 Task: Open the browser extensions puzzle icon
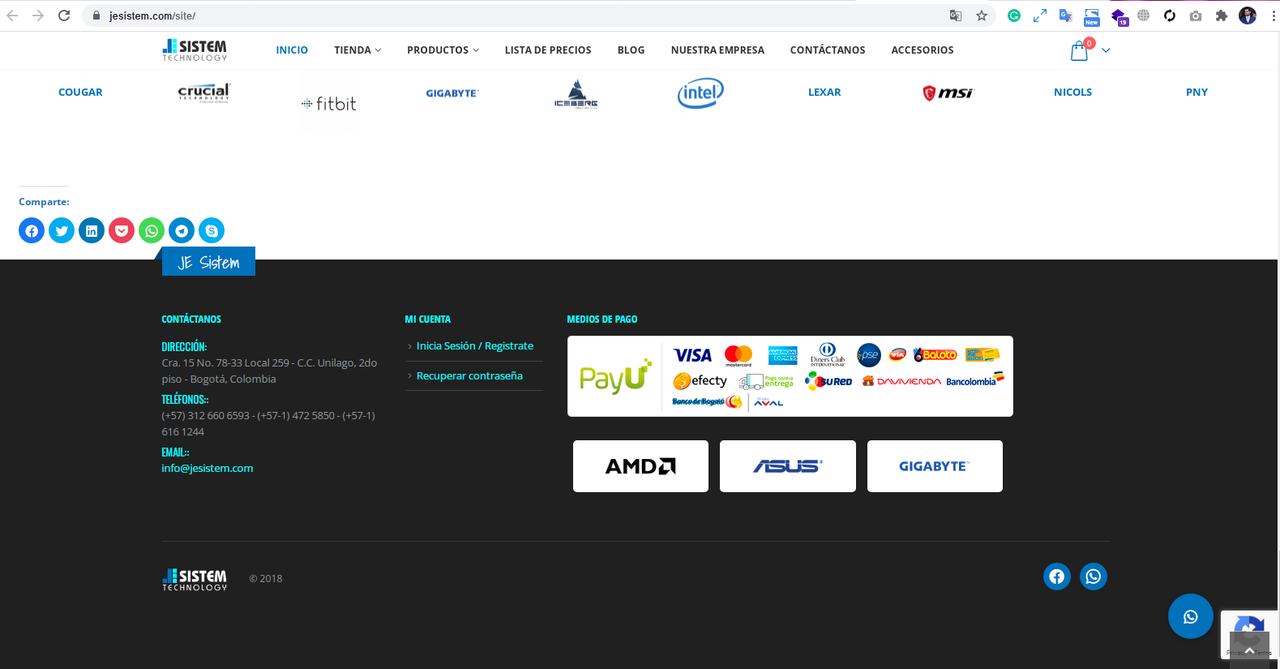click(x=1221, y=16)
